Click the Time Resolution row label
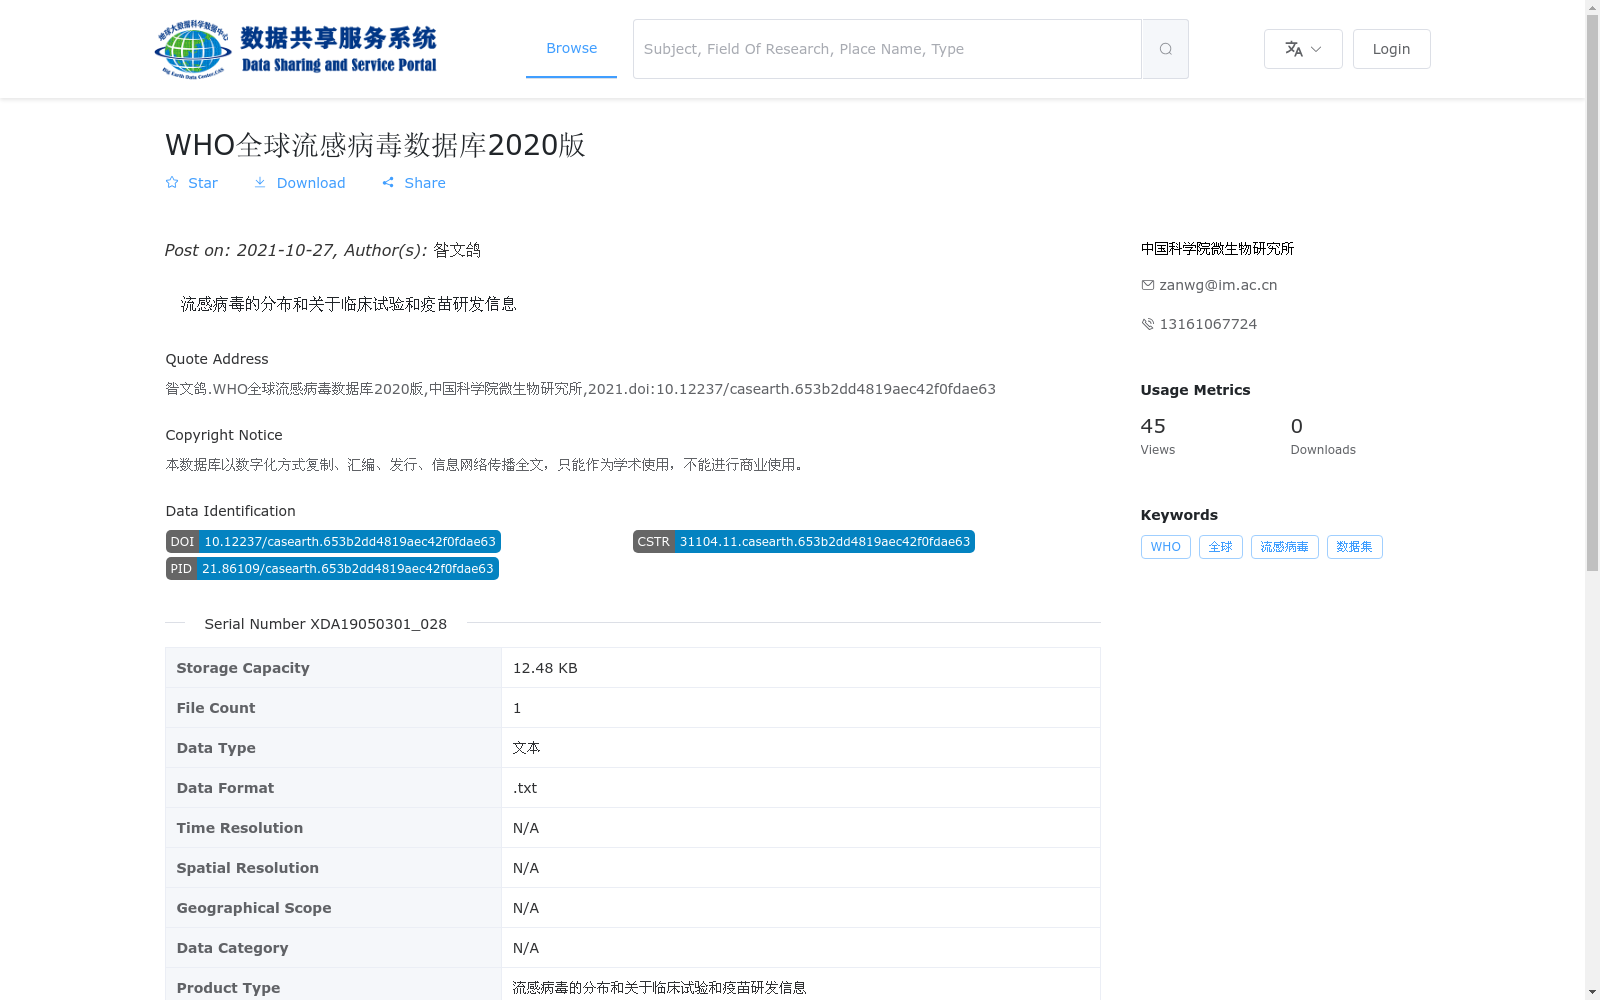The height and width of the screenshot is (1000, 1600). coord(239,828)
